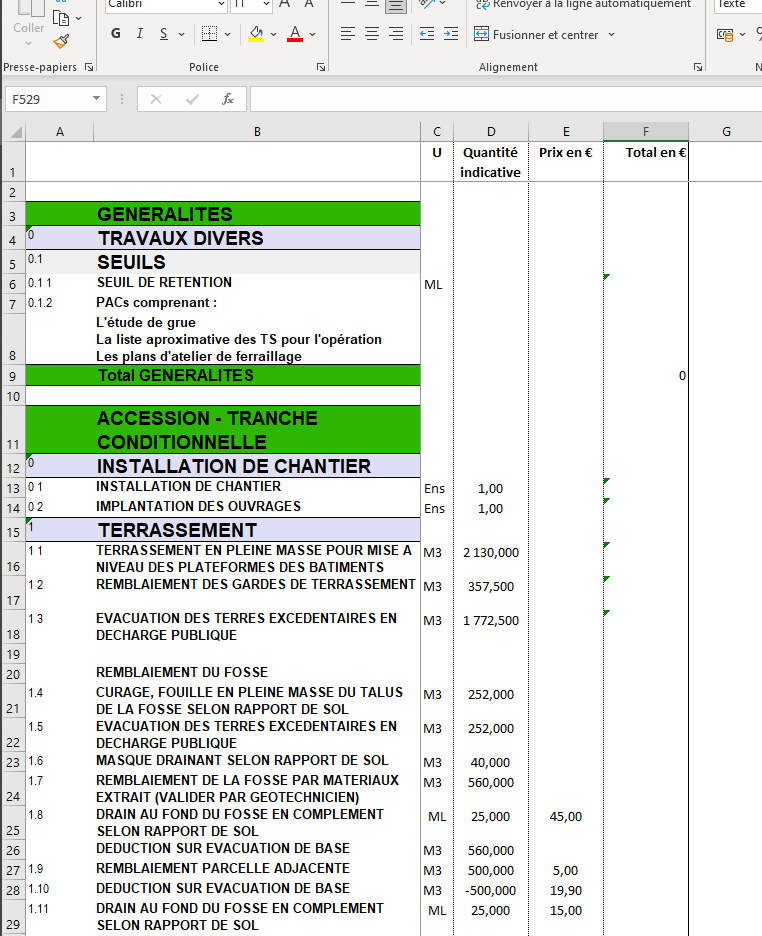Select column C header

point(437,131)
